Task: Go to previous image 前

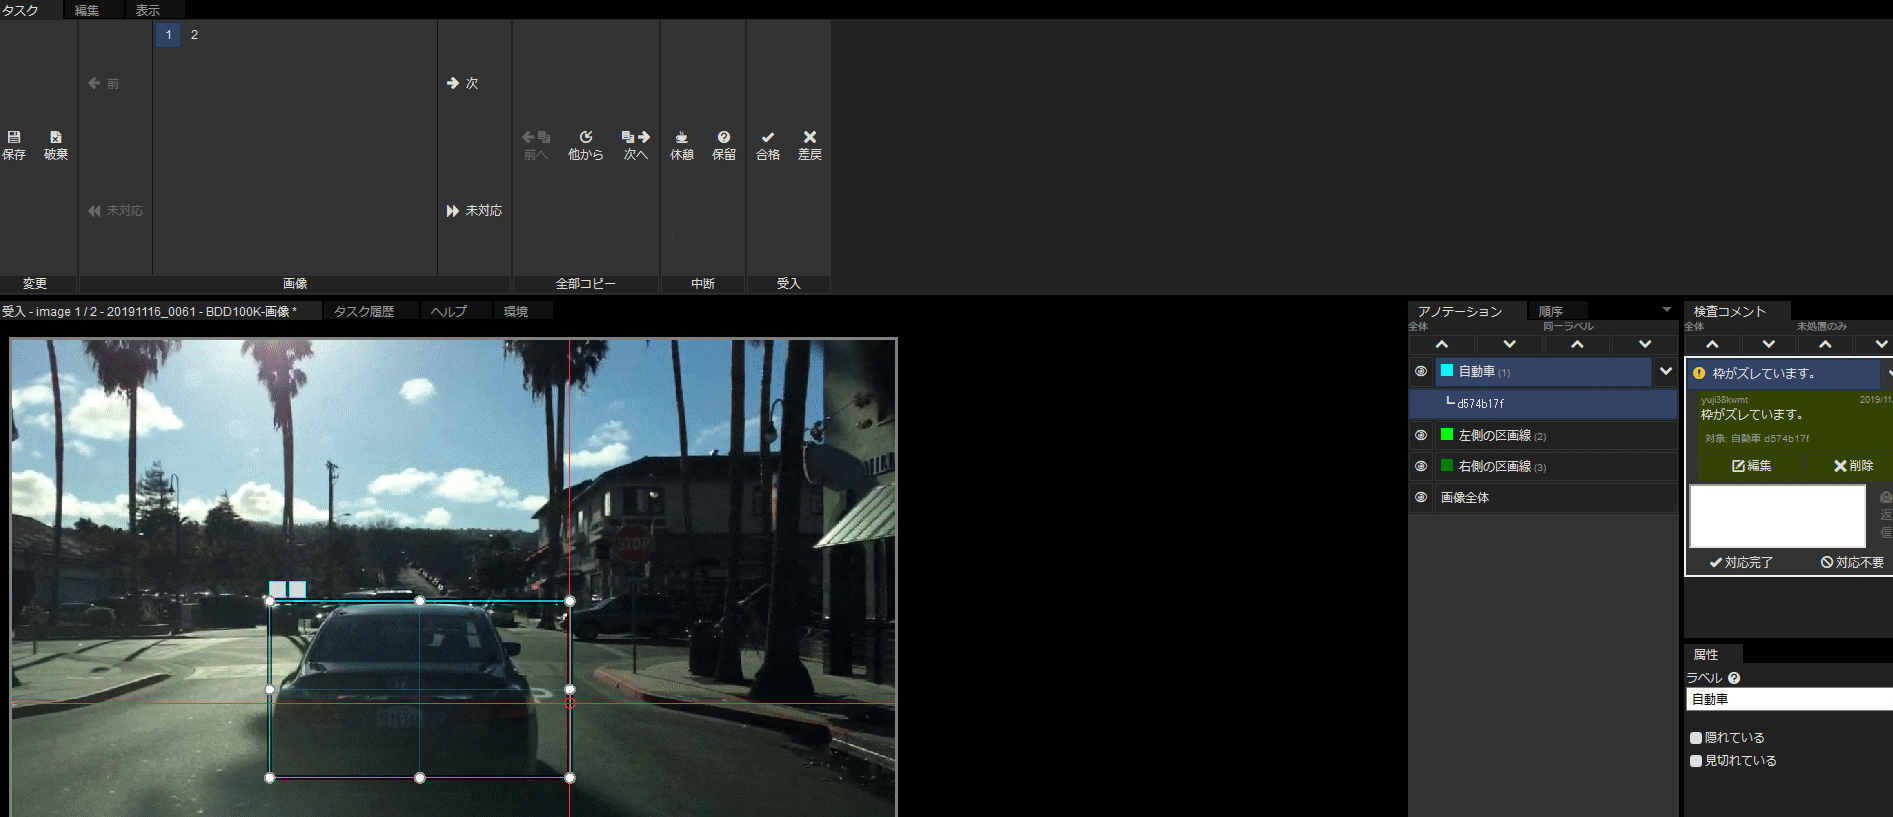Action: click(104, 83)
